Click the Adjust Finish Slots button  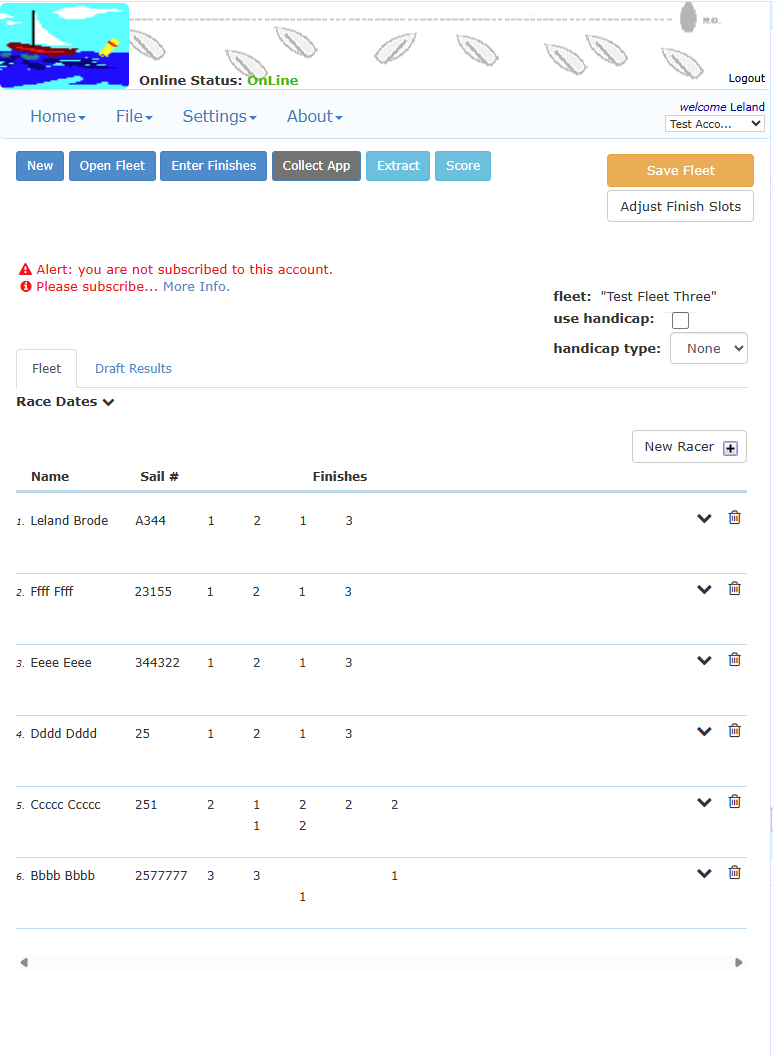pos(680,206)
